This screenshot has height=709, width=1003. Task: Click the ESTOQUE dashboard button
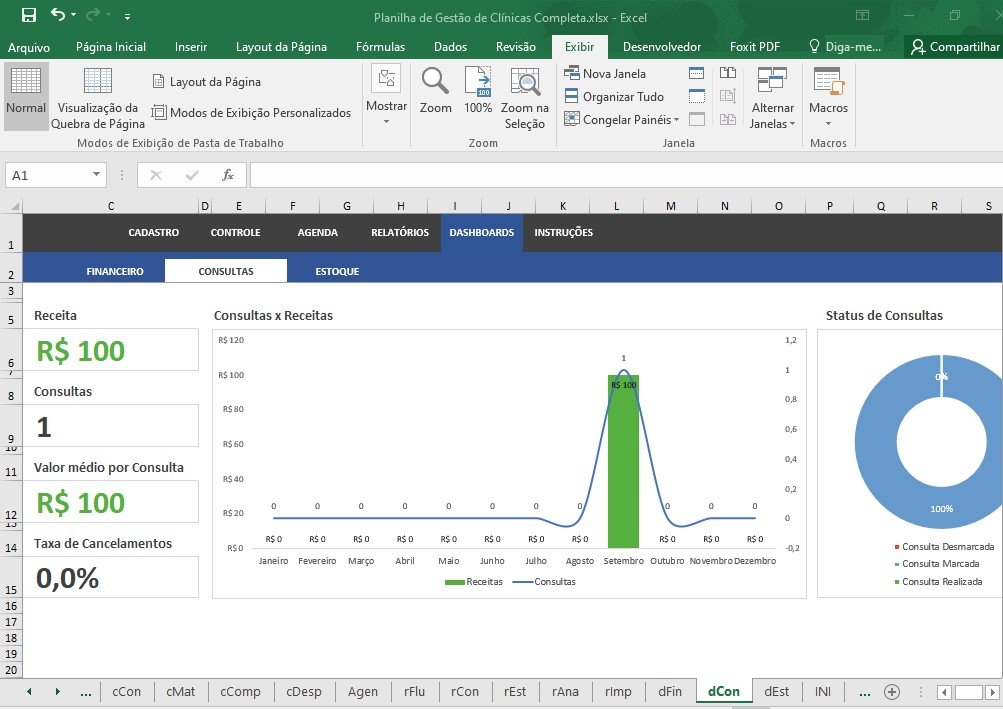point(337,271)
